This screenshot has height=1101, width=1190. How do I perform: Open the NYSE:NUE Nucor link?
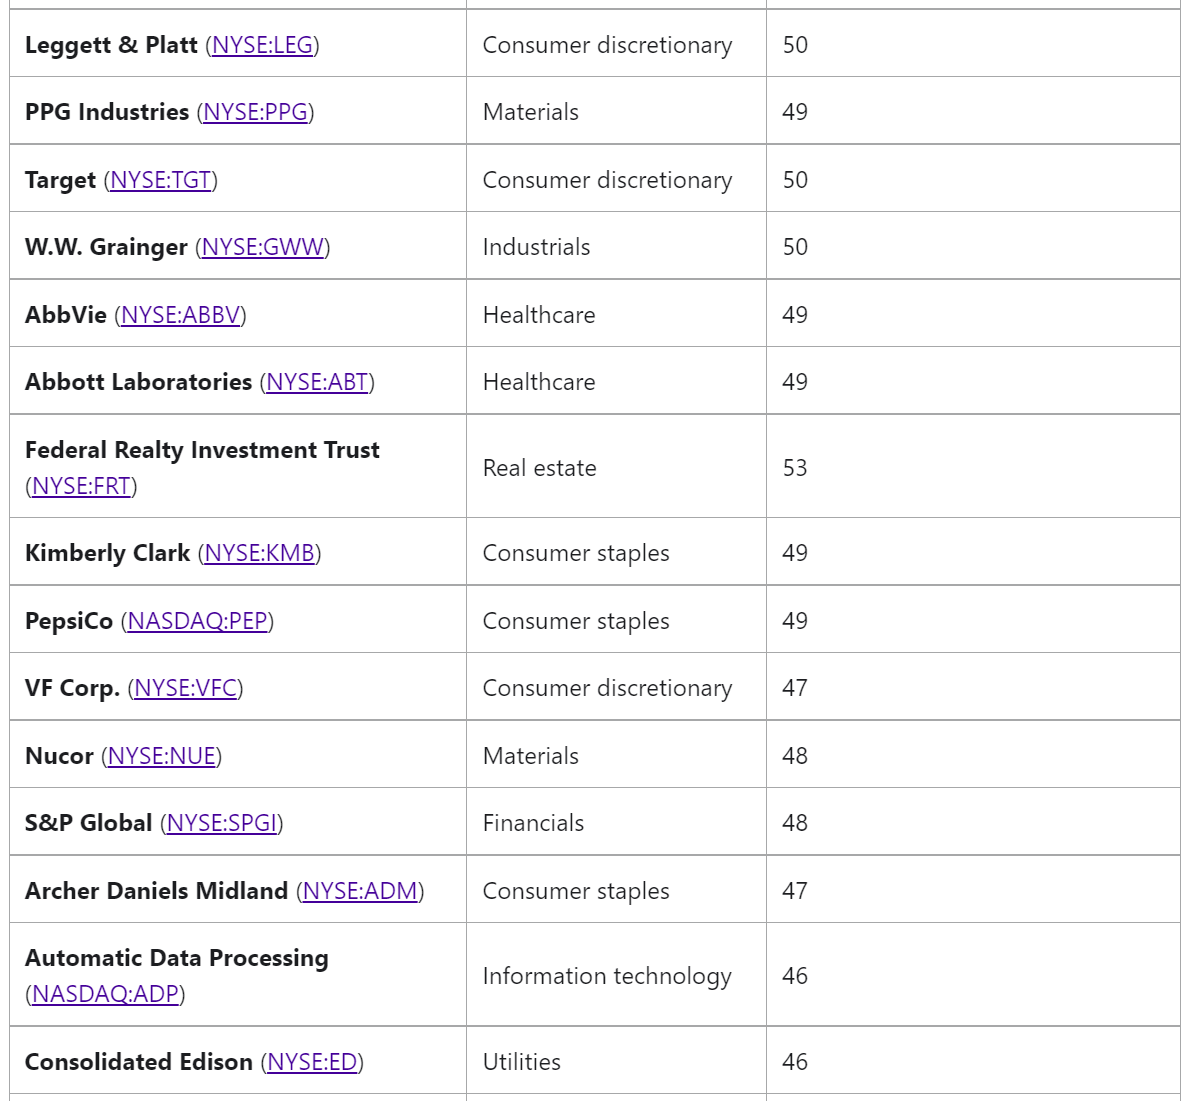pyautogui.click(x=162, y=757)
